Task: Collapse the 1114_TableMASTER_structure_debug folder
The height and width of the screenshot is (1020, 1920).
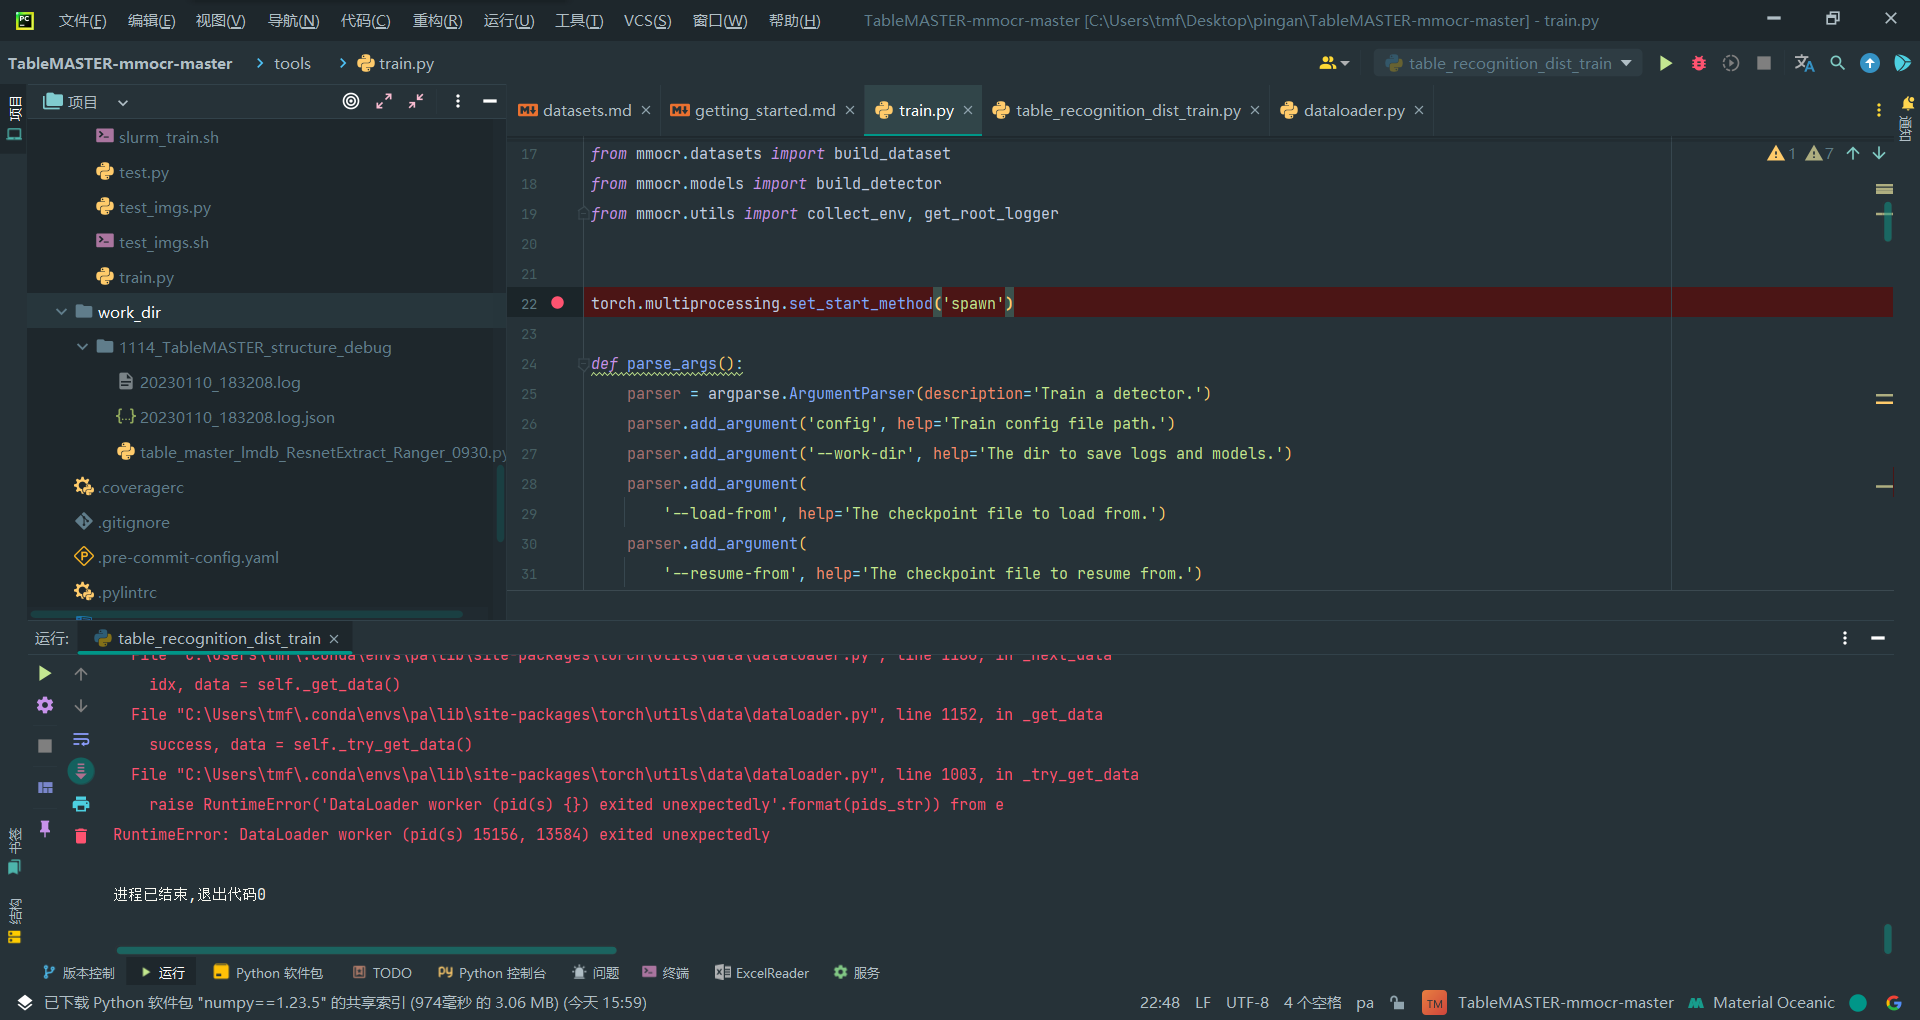Action: click(x=83, y=347)
